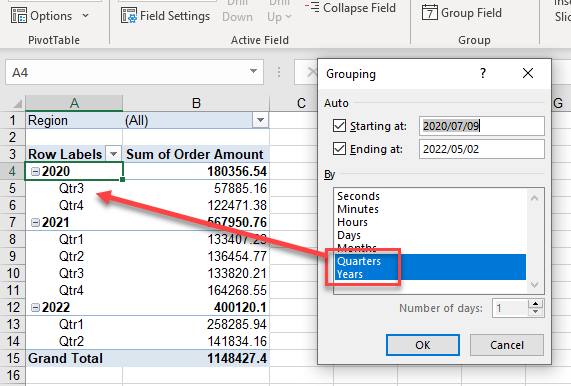Click the Number of days field
Screen dimensions: 571x386
tap(510, 308)
